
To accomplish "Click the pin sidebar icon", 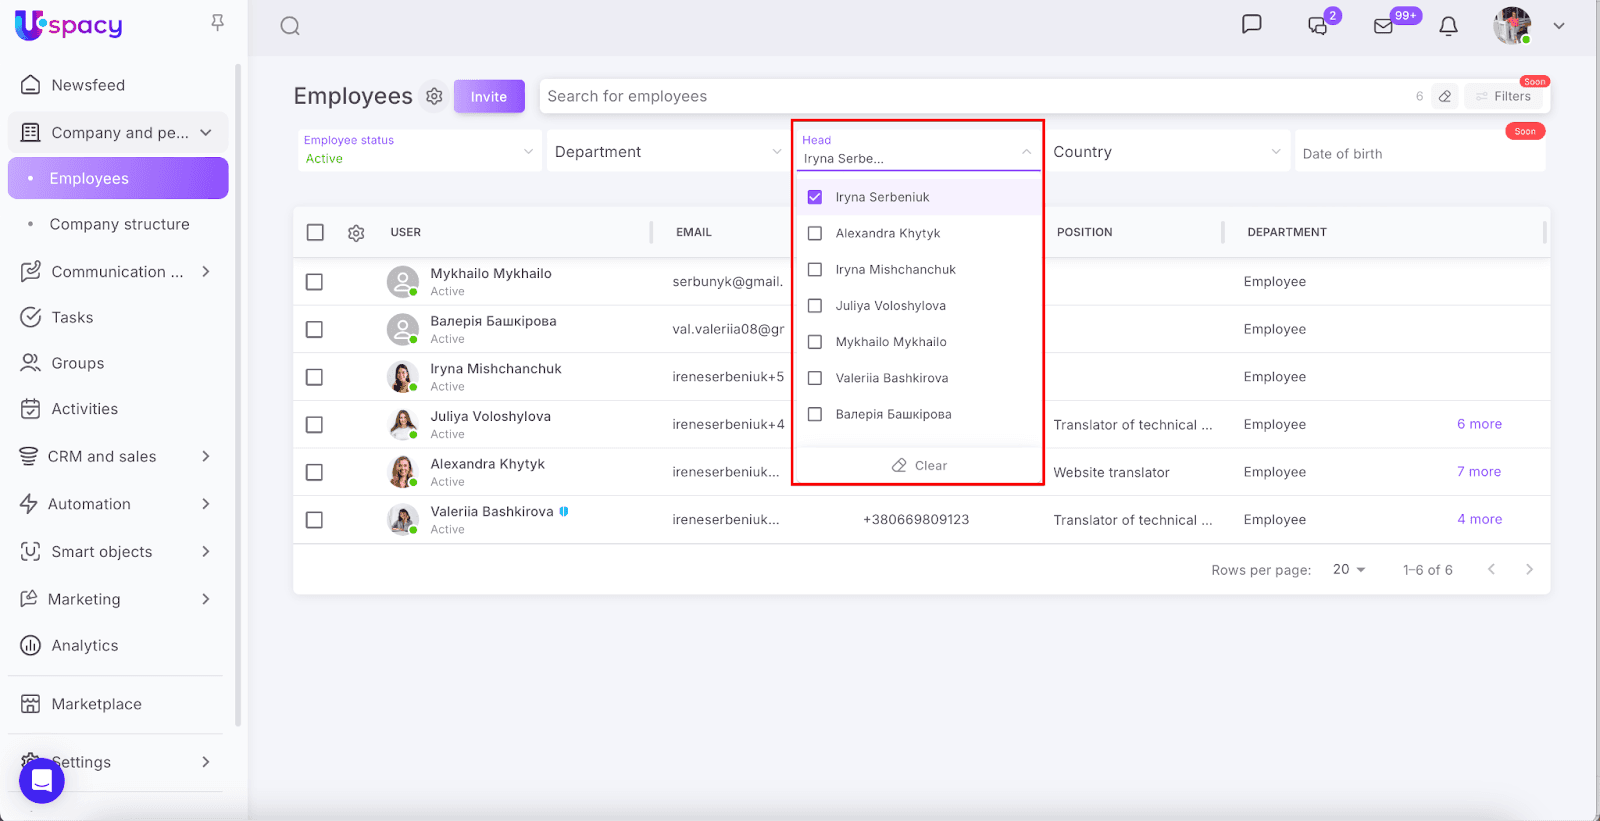I will pyautogui.click(x=217, y=22).
